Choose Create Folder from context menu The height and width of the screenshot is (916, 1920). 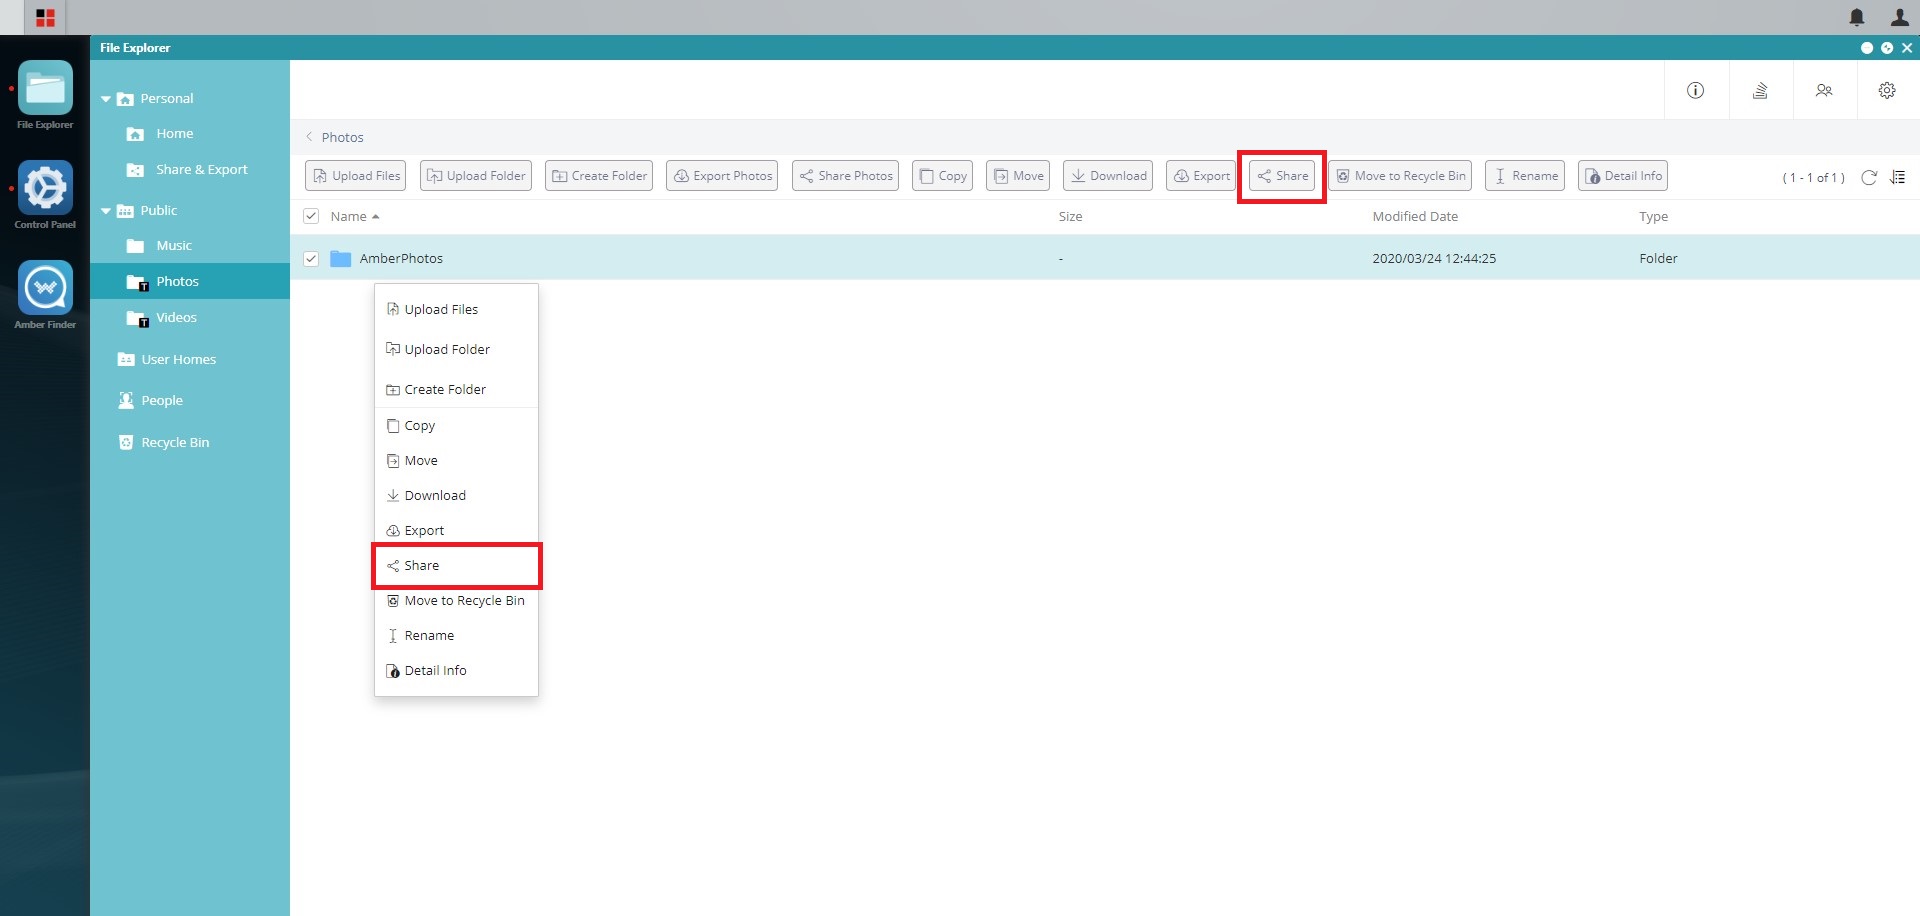[456, 389]
